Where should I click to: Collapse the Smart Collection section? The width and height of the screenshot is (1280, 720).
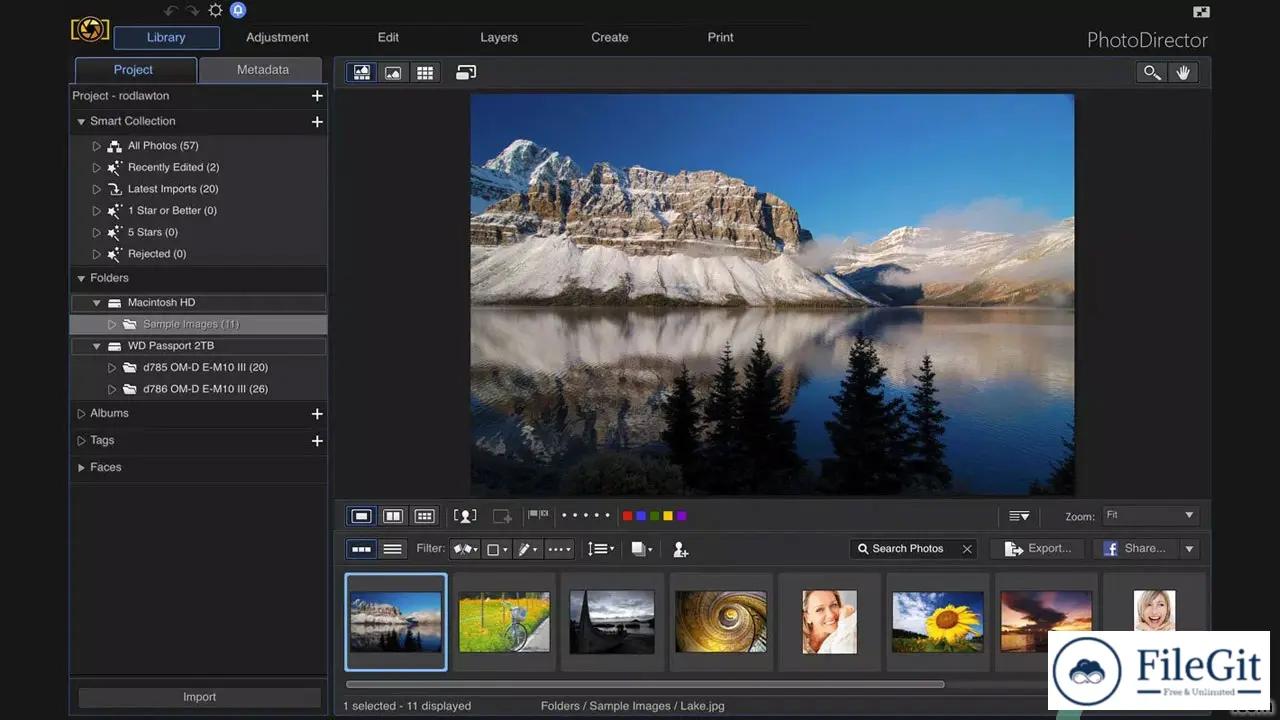[81, 121]
